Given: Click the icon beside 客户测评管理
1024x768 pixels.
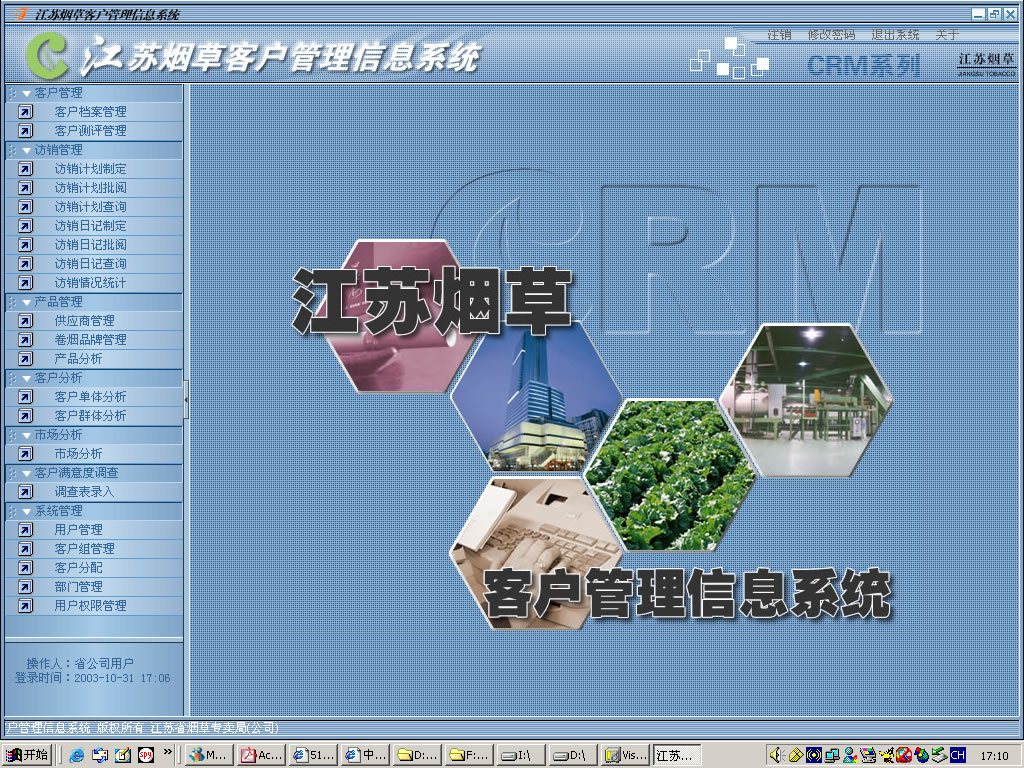Looking at the screenshot, I should click(25, 131).
